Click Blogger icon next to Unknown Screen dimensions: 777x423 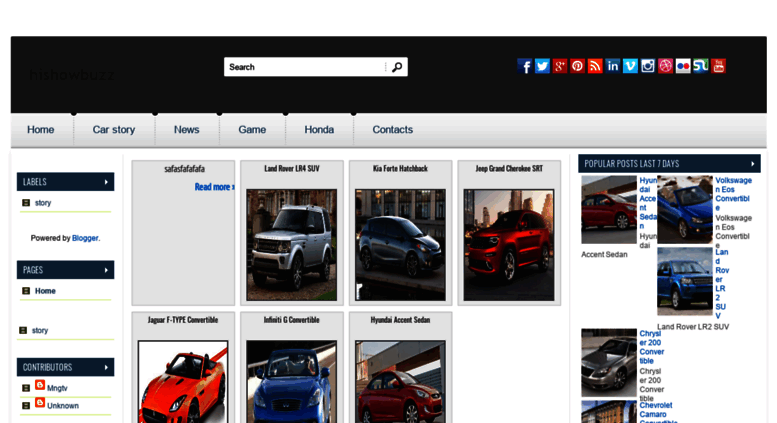[x=40, y=403]
